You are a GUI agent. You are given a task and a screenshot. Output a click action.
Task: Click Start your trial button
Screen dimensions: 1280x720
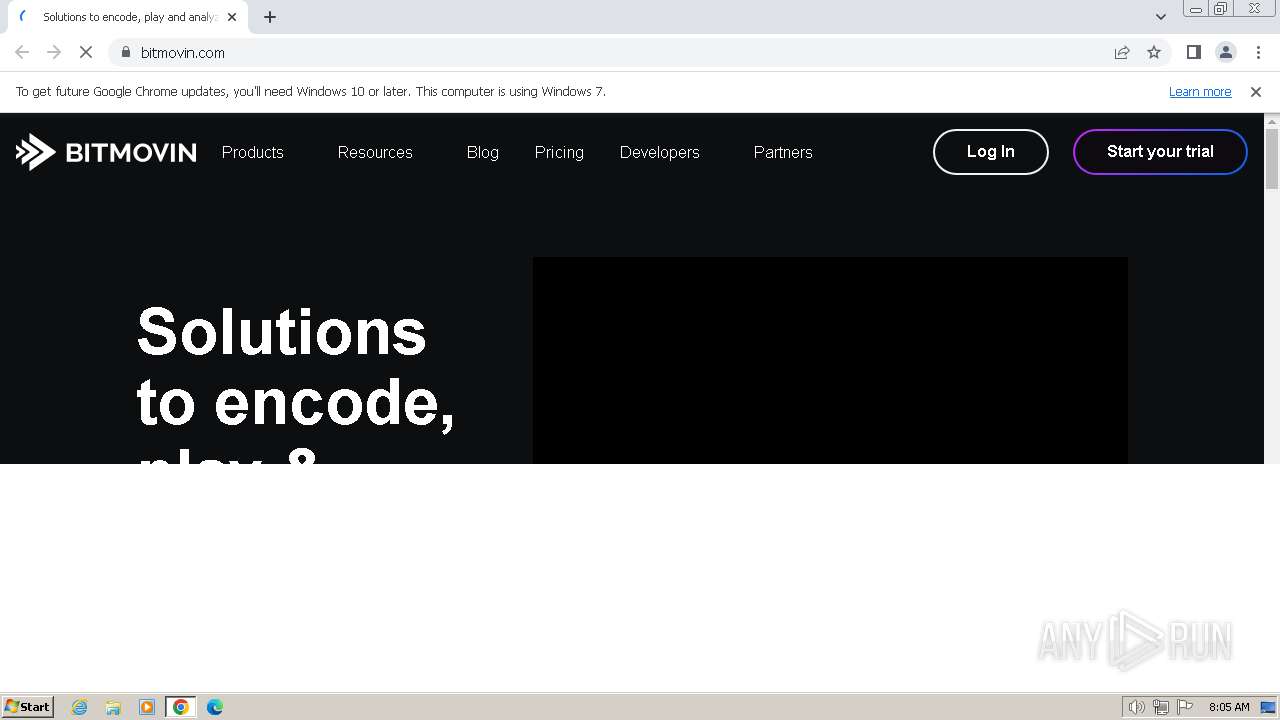pyautogui.click(x=1160, y=152)
